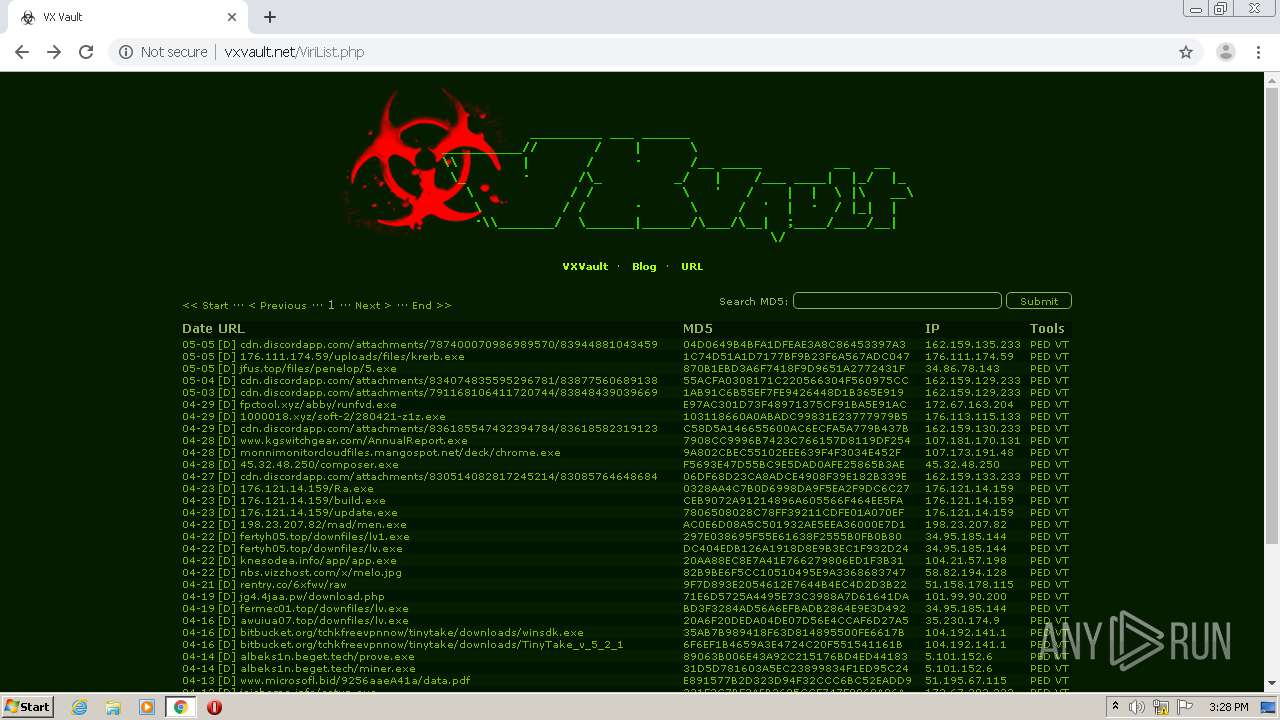Viewport: 1280px width, 720px height.
Task: Click knesodea.info/app/app.exe URL
Action: [x=318, y=561]
